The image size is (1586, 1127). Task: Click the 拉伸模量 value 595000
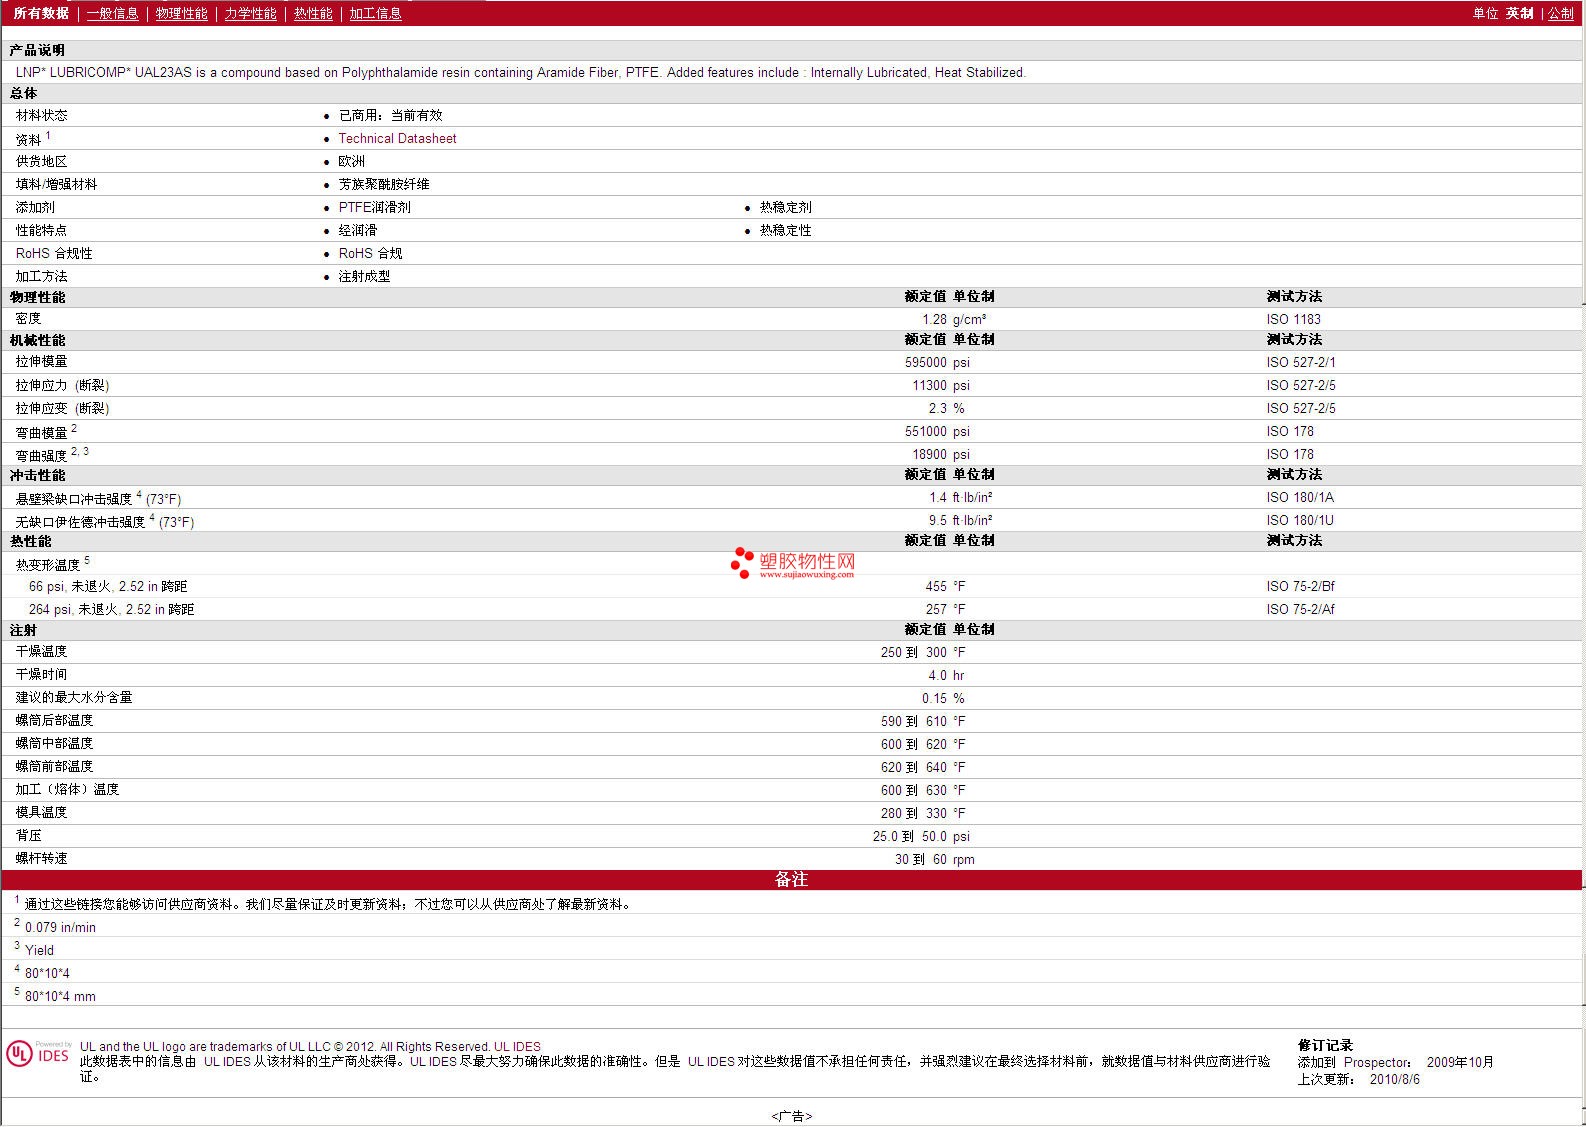click(926, 362)
